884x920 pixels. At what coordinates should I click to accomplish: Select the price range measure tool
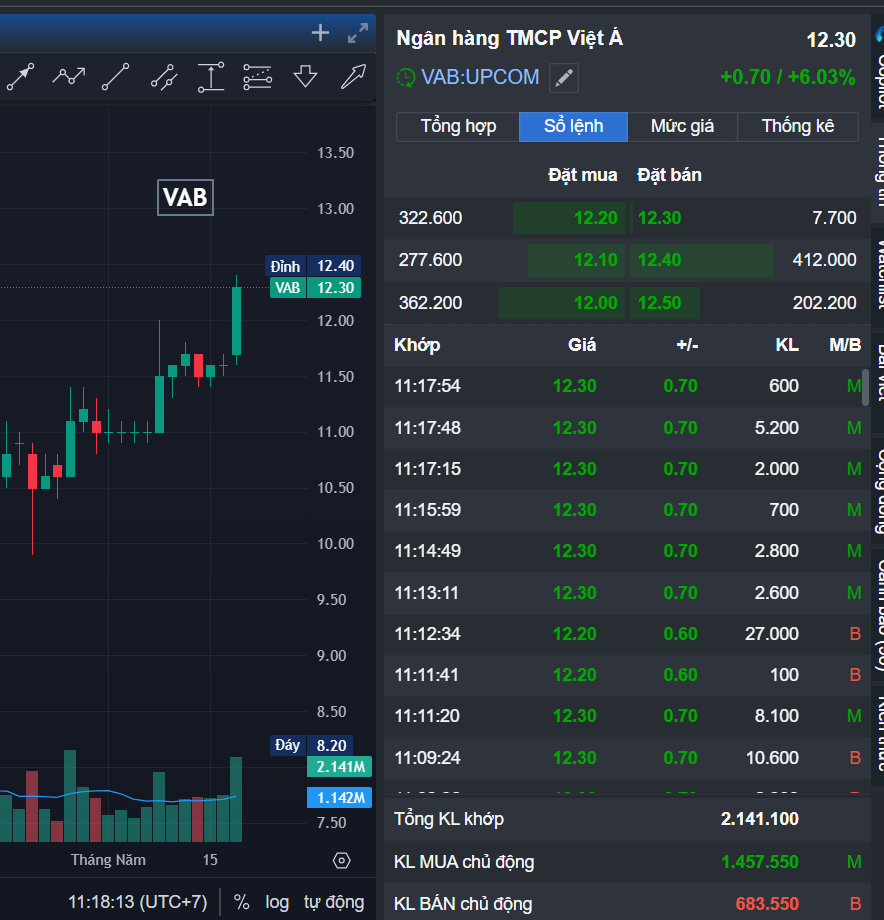click(210, 76)
